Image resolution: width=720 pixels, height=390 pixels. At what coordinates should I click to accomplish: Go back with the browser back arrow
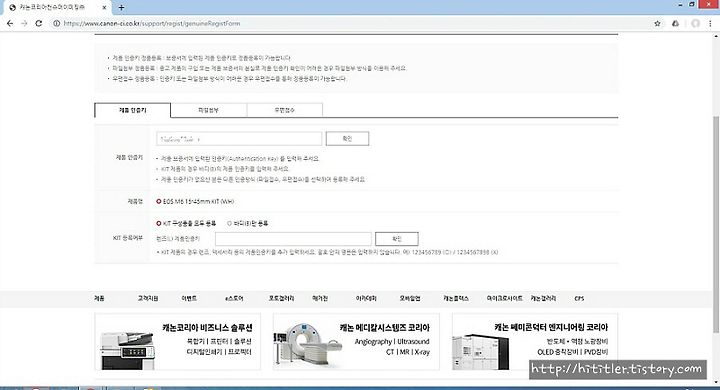point(10,23)
